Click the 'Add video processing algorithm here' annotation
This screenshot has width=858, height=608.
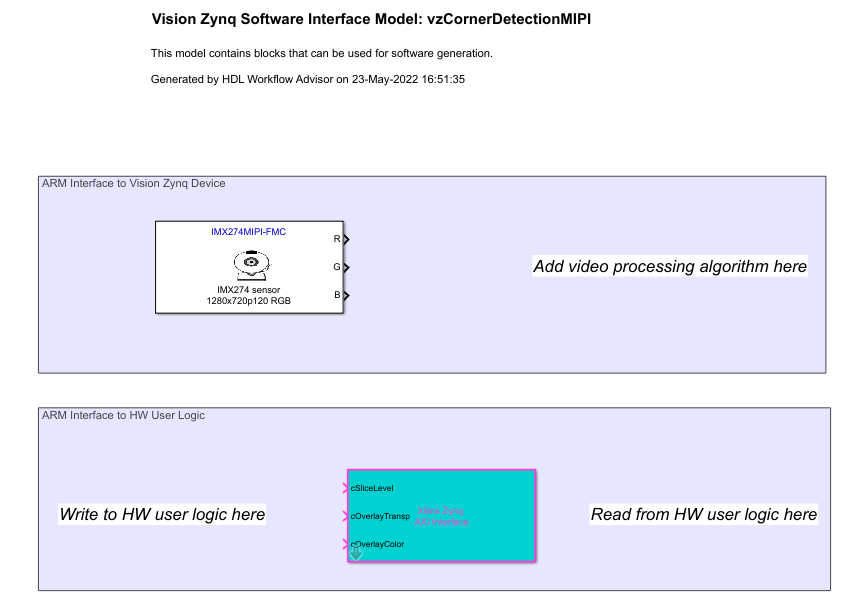(669, 267)
